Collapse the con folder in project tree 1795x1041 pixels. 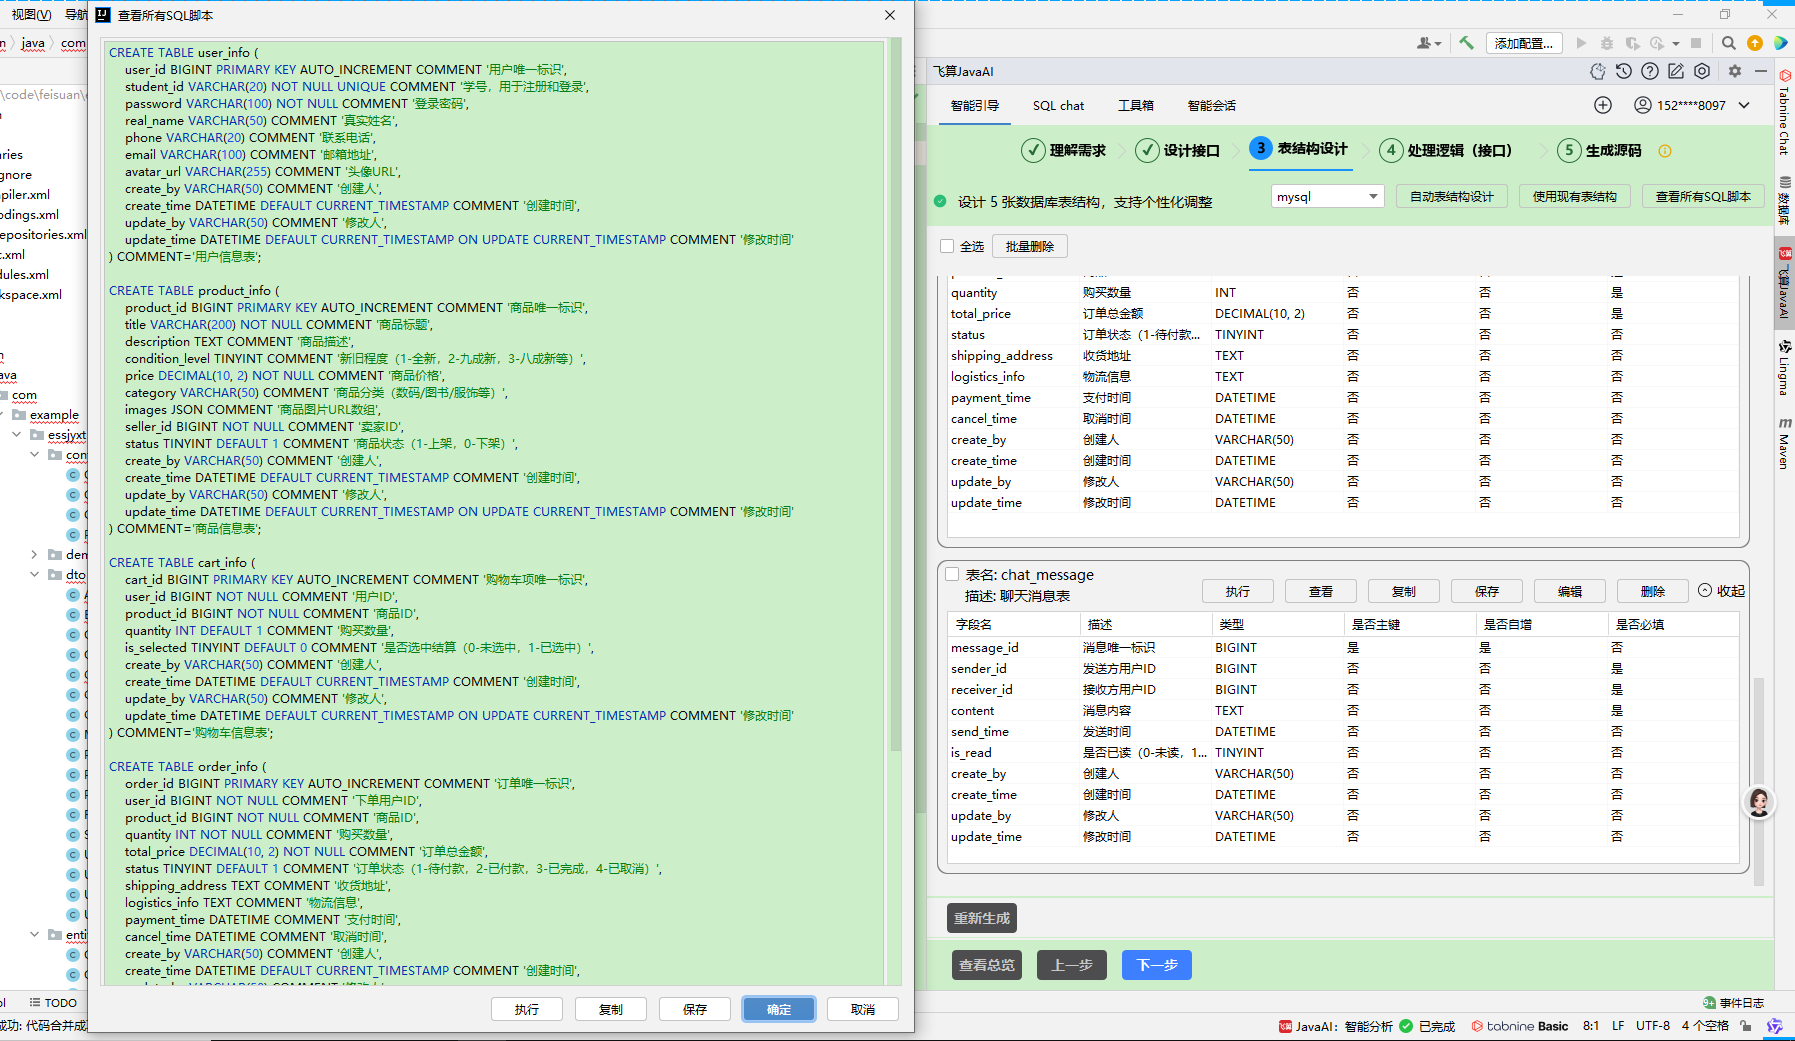click(34, 455)
